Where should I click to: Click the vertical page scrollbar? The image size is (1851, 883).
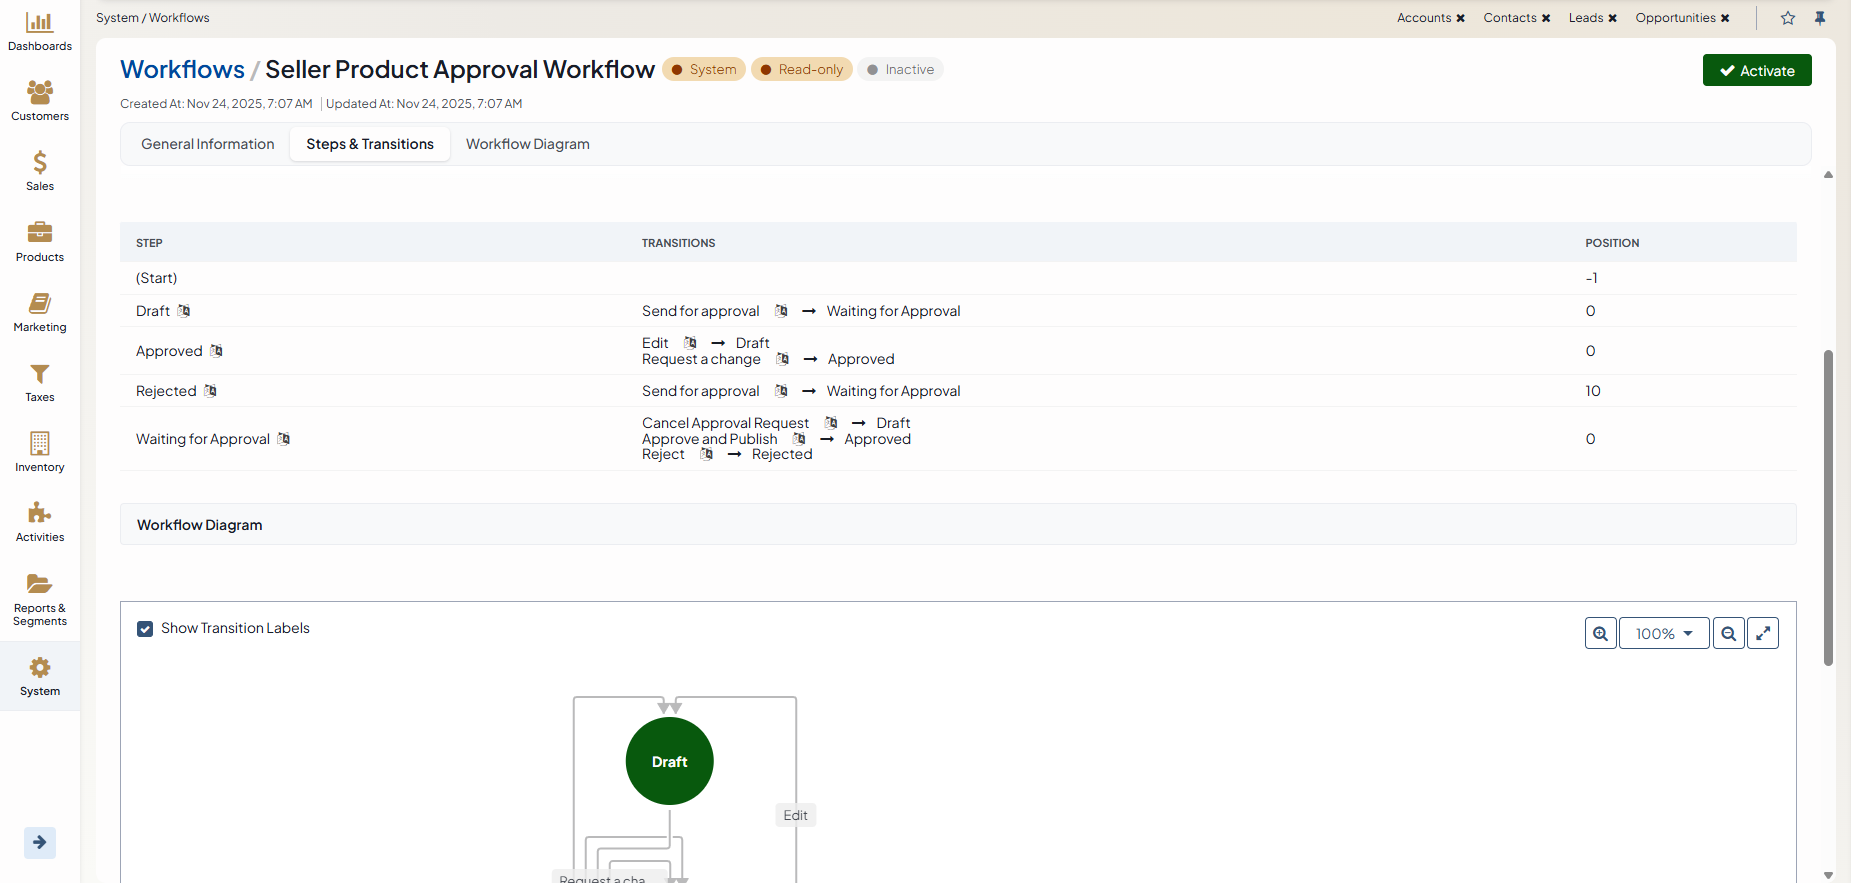pyautogui.click(x=1828, y=507)
